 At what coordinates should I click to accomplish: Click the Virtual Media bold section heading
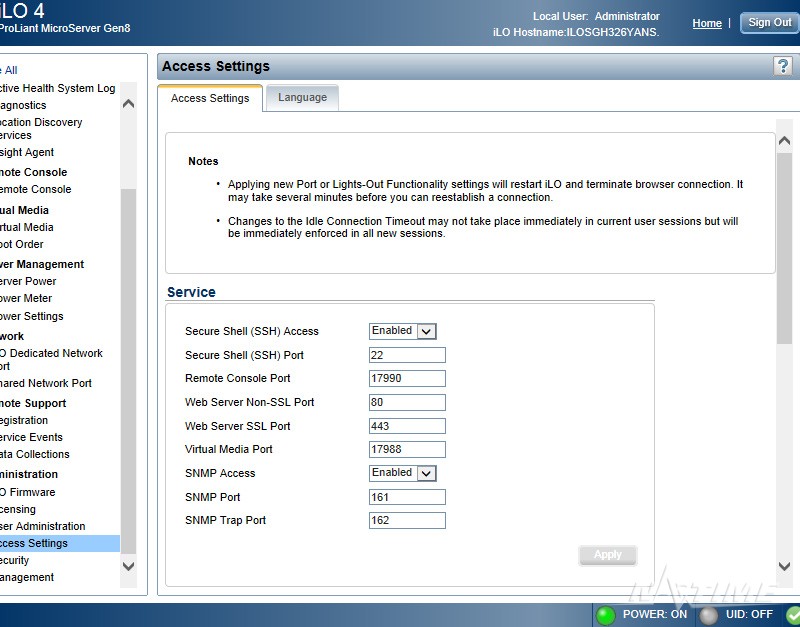[x=24, y=210]
